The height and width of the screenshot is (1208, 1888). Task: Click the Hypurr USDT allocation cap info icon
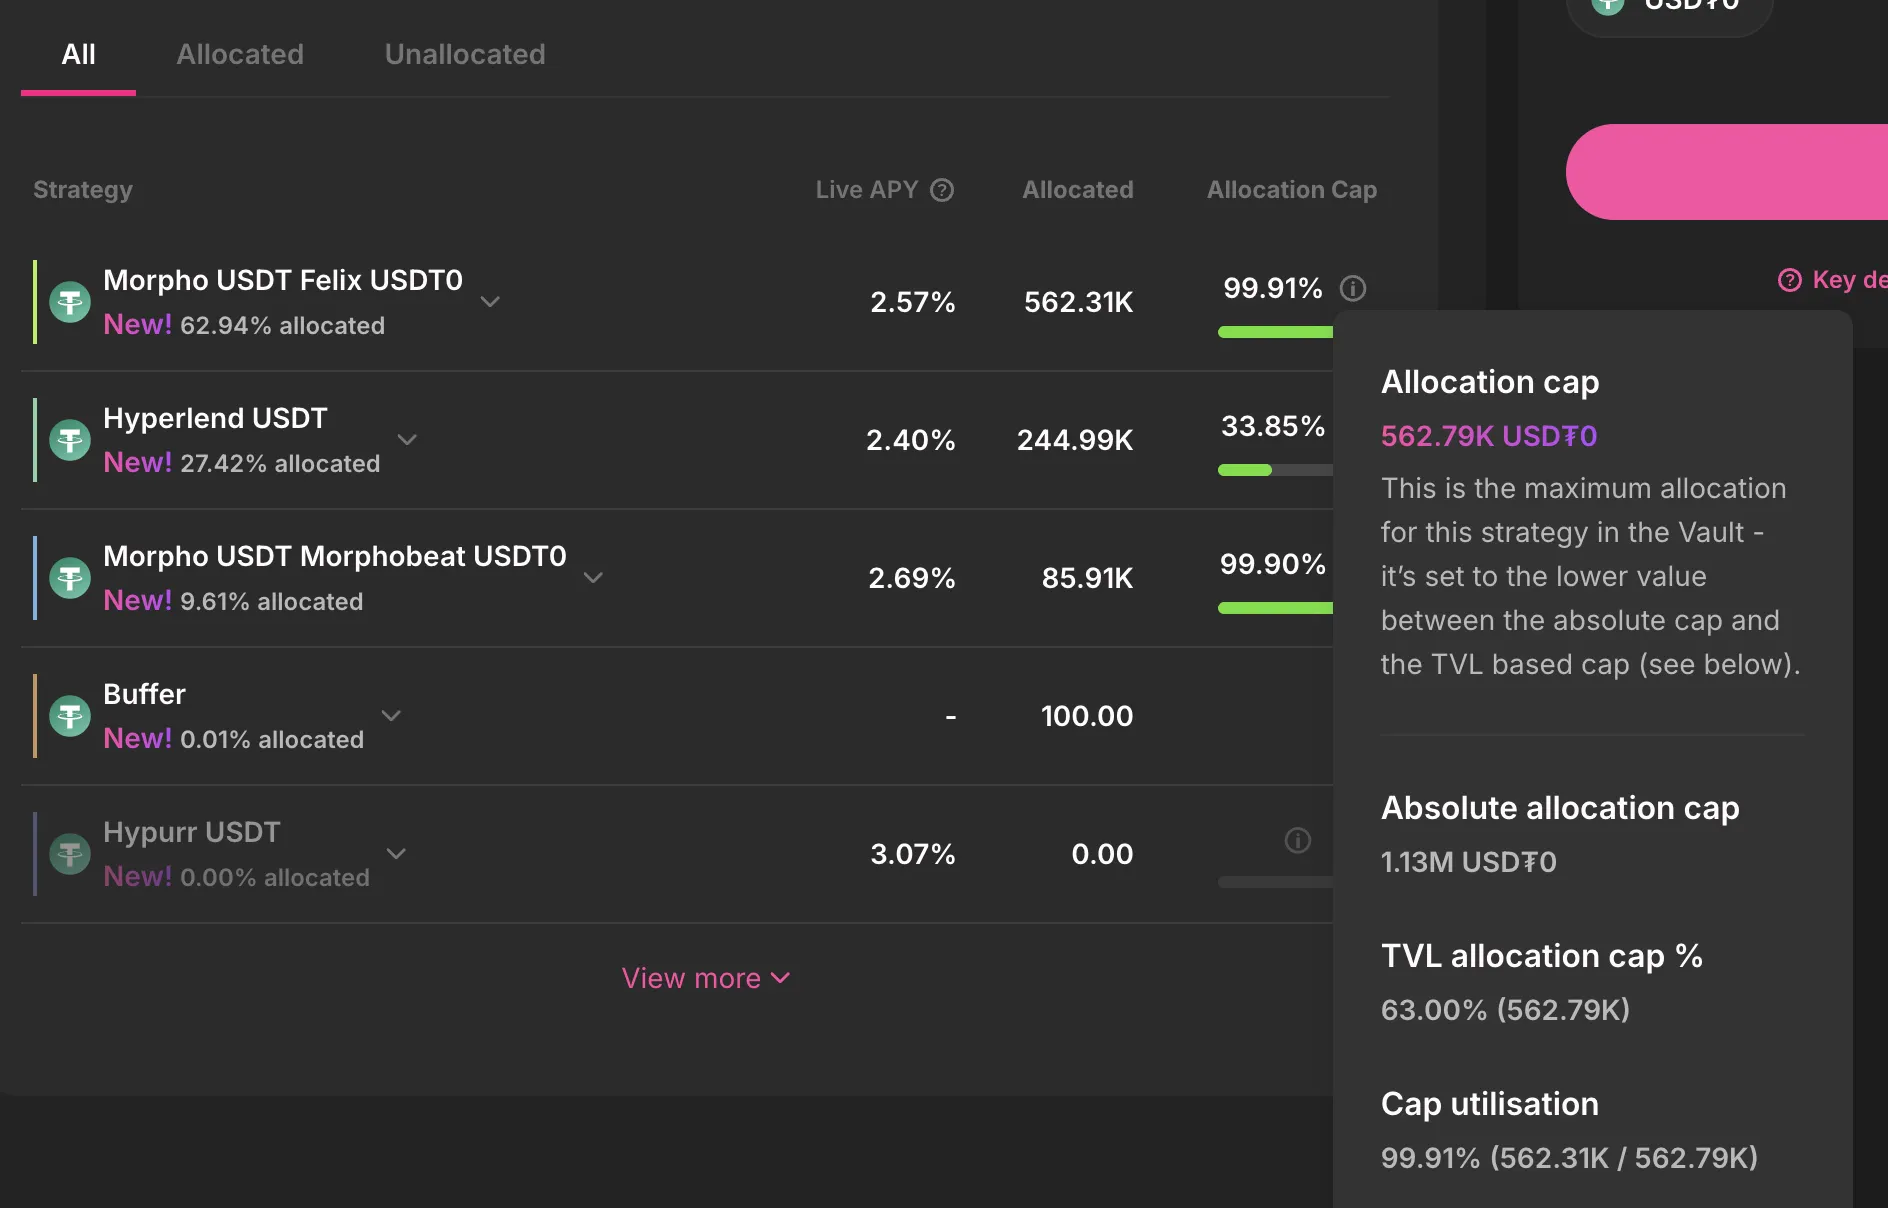coord(1297,840)
